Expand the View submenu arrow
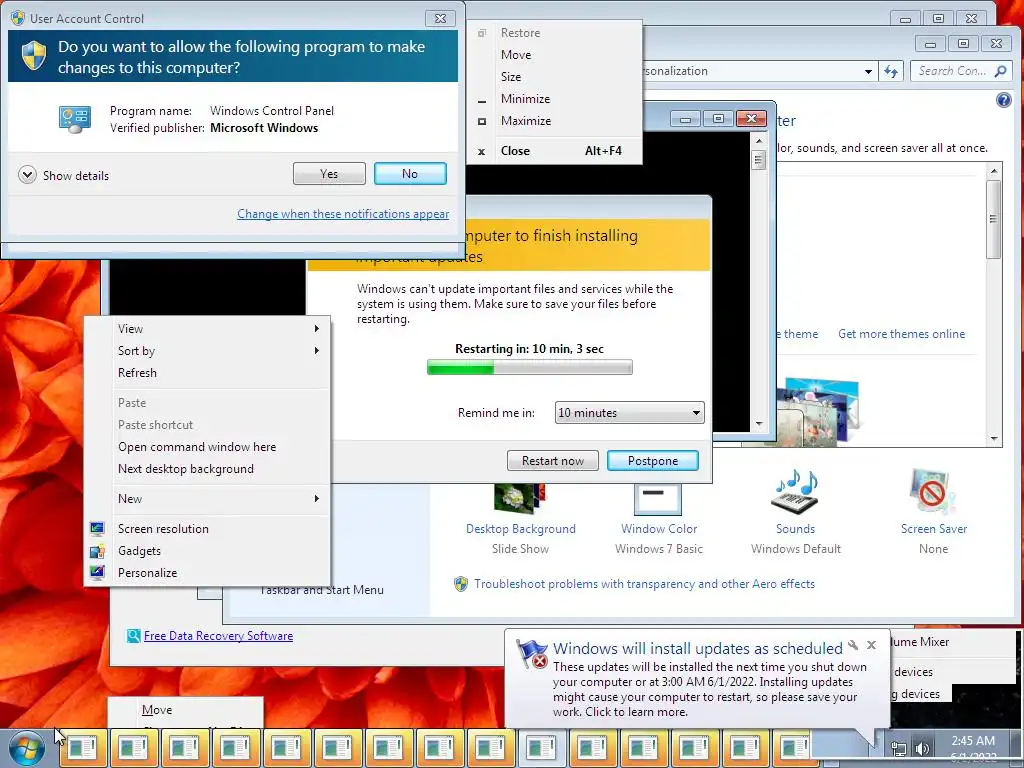The height and width of the screenshot is (768, 1024). (317, 328)
